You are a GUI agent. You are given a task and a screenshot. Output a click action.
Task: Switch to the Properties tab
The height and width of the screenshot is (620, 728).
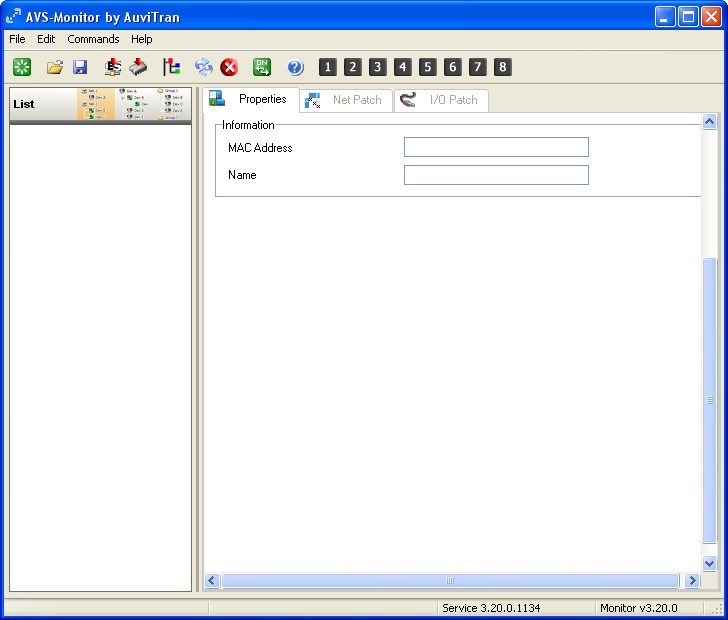point(251,99)
